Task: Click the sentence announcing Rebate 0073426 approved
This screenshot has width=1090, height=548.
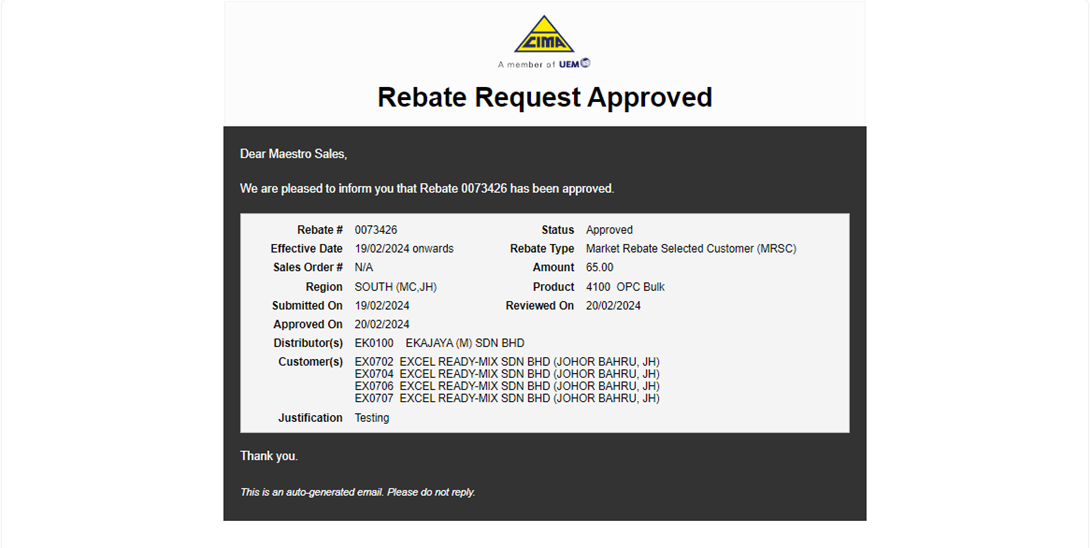Action: point(427,188)
